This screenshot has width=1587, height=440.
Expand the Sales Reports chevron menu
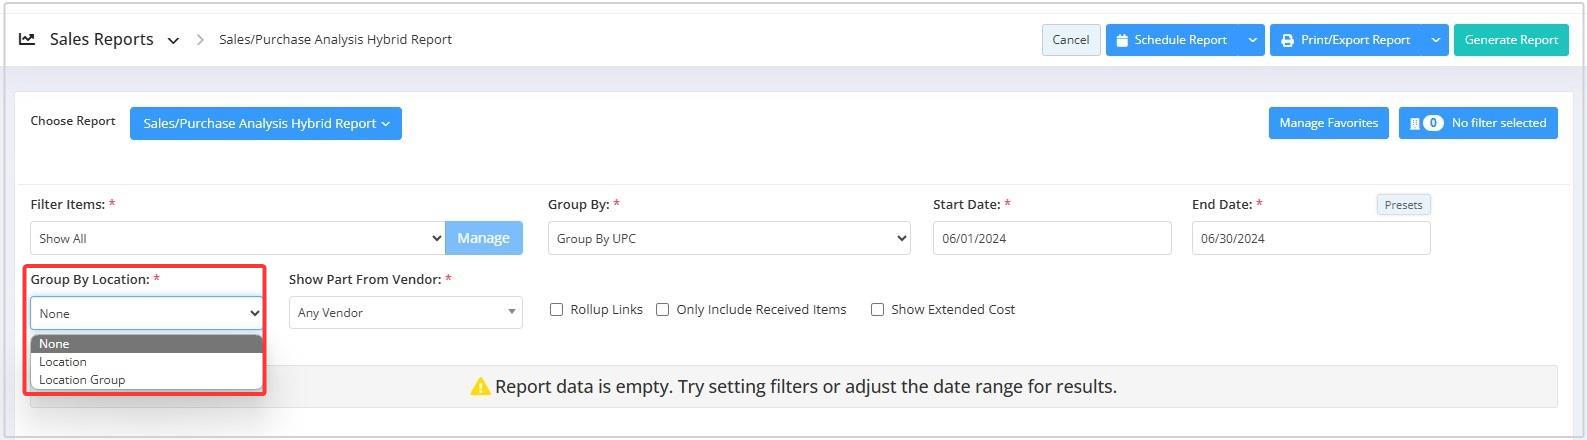point(173,41)
